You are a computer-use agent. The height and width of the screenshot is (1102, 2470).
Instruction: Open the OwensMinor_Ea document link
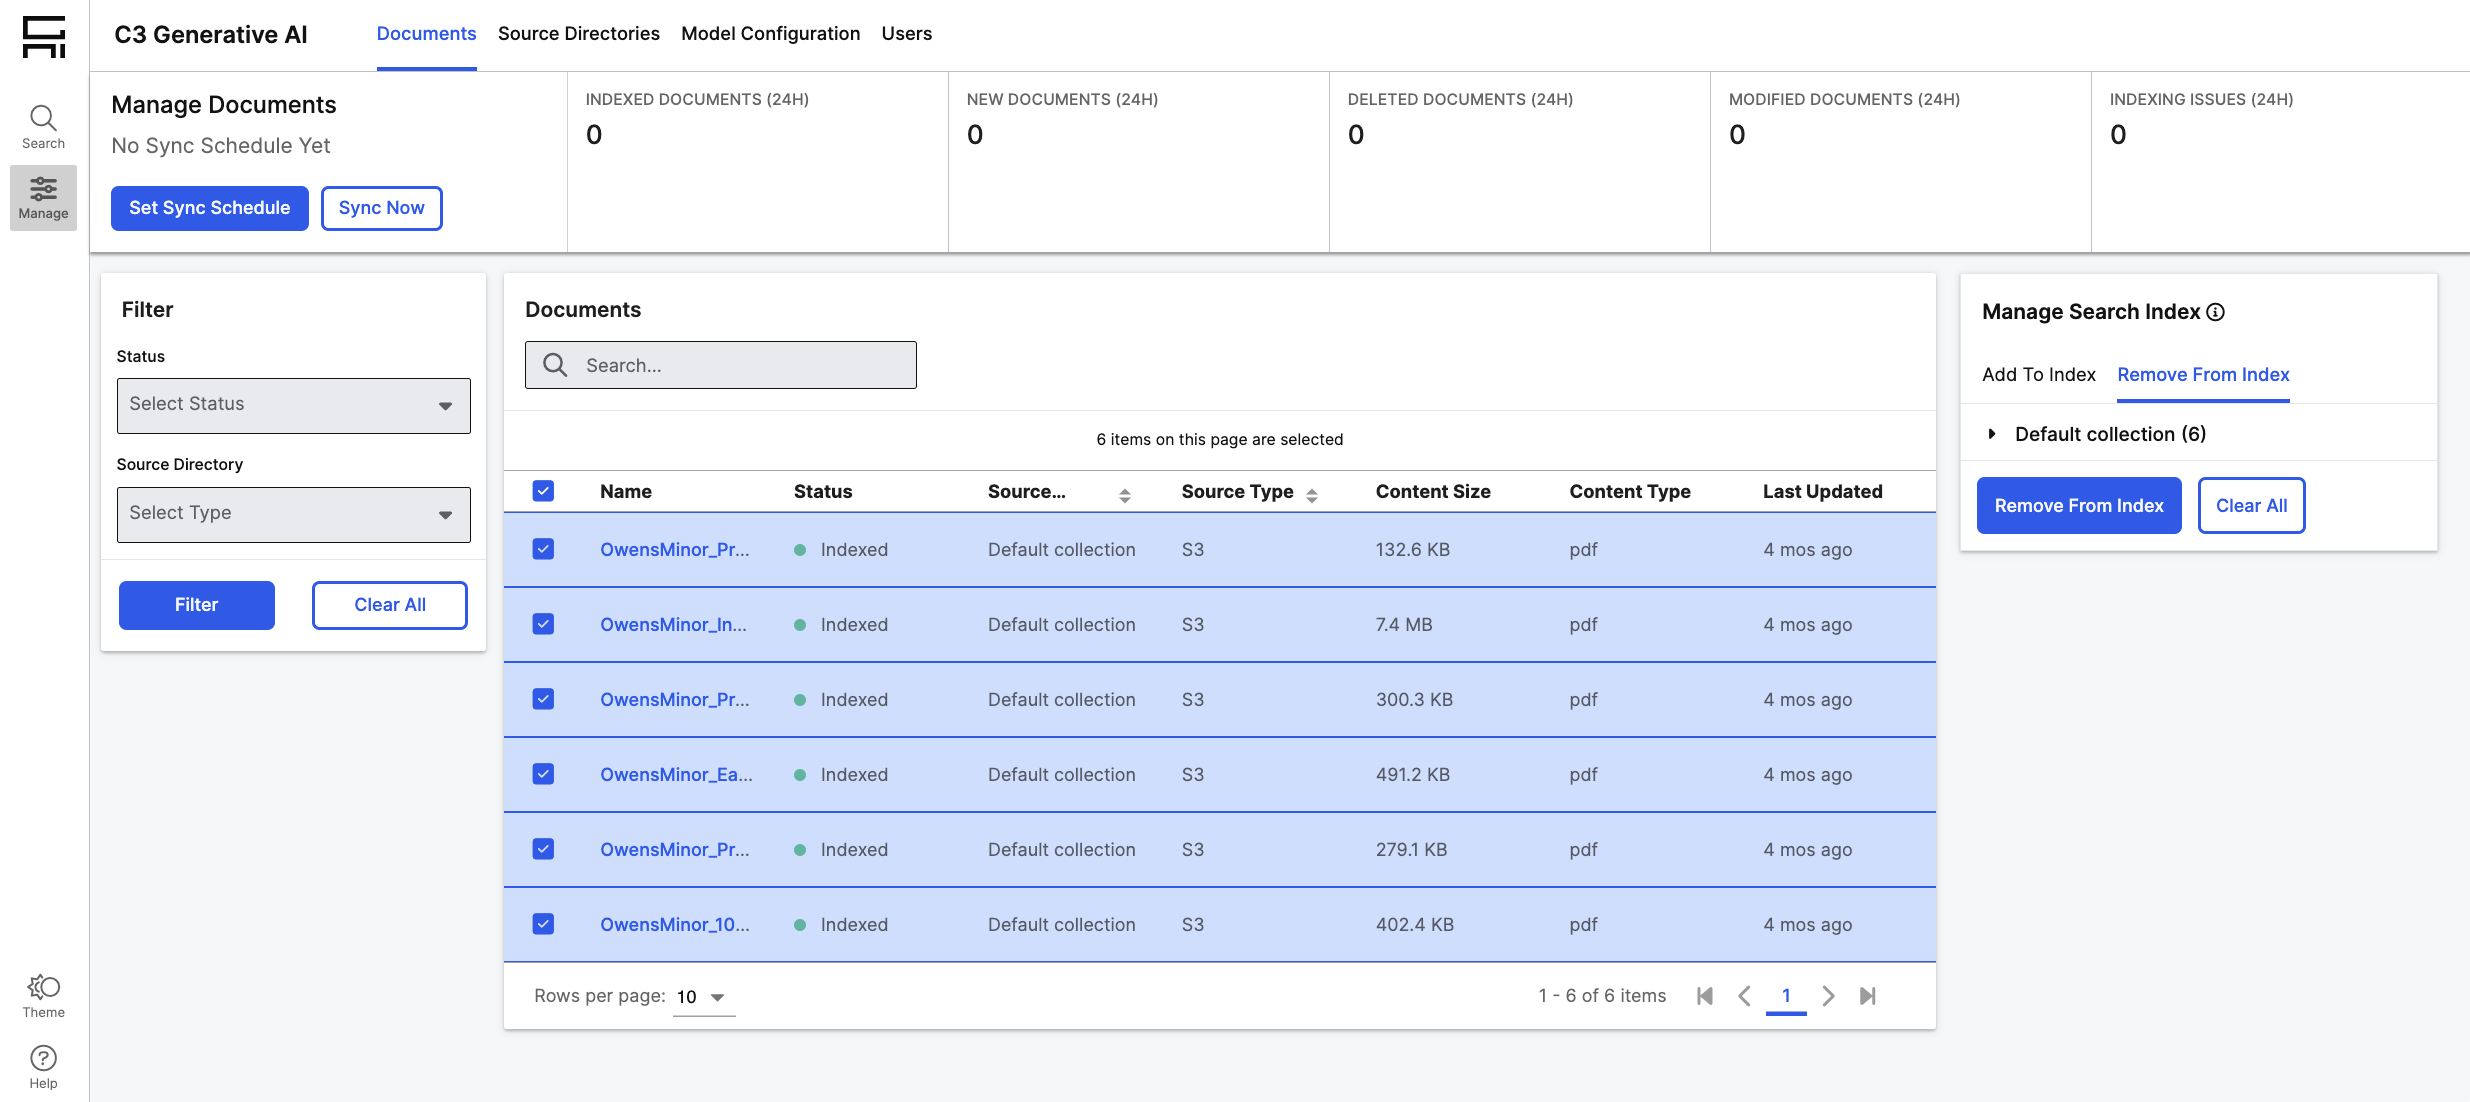(676, 774)
